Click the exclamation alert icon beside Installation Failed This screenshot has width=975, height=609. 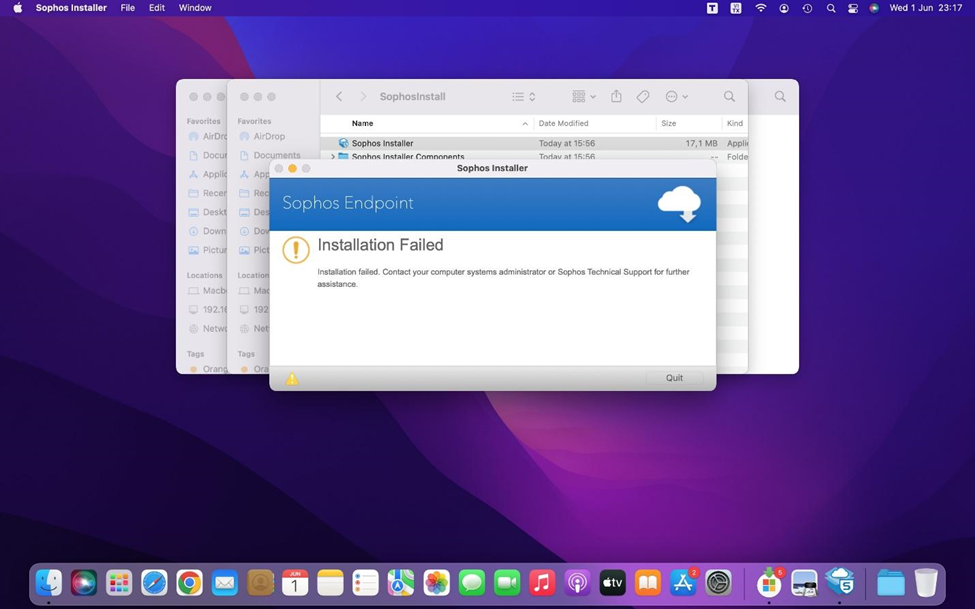click(296, 250)
